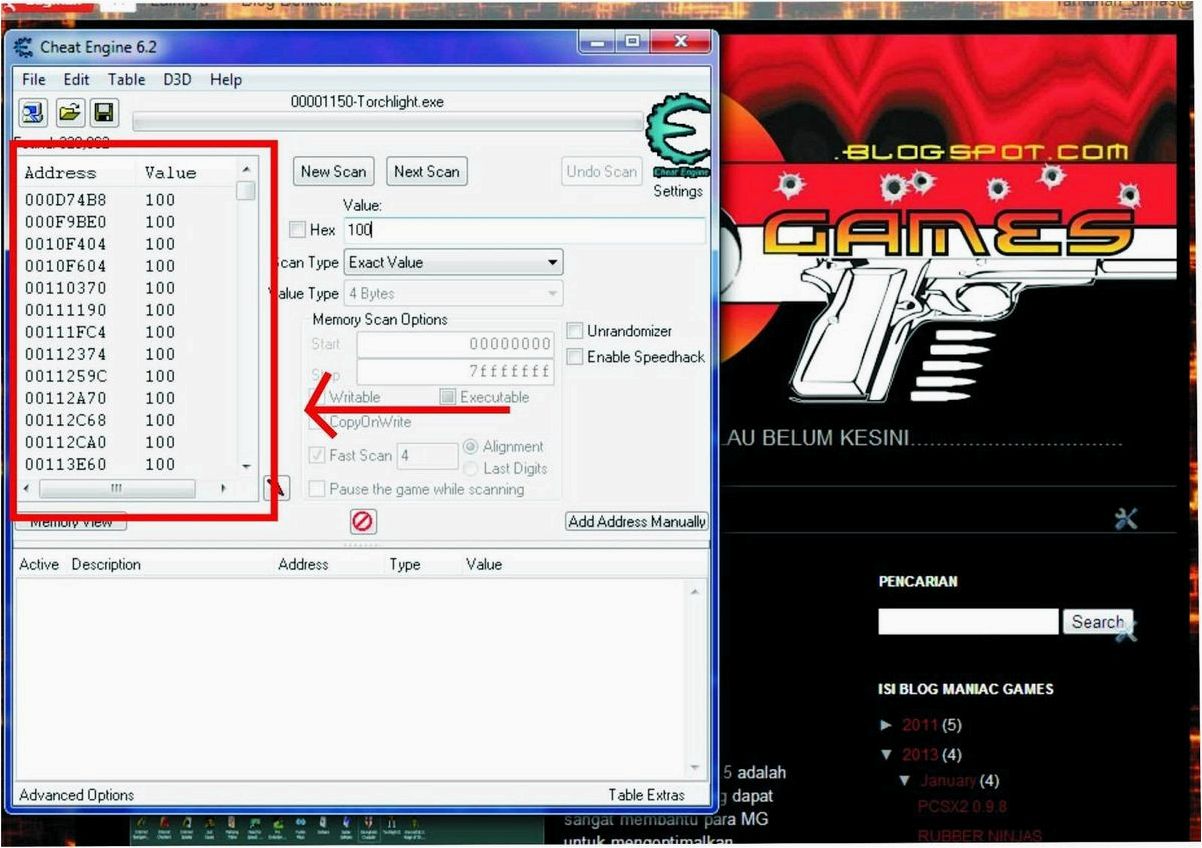The image size is (1202, 848).
Task: Click the address table scroll-down arrow
Action: (x=696, y=768)
